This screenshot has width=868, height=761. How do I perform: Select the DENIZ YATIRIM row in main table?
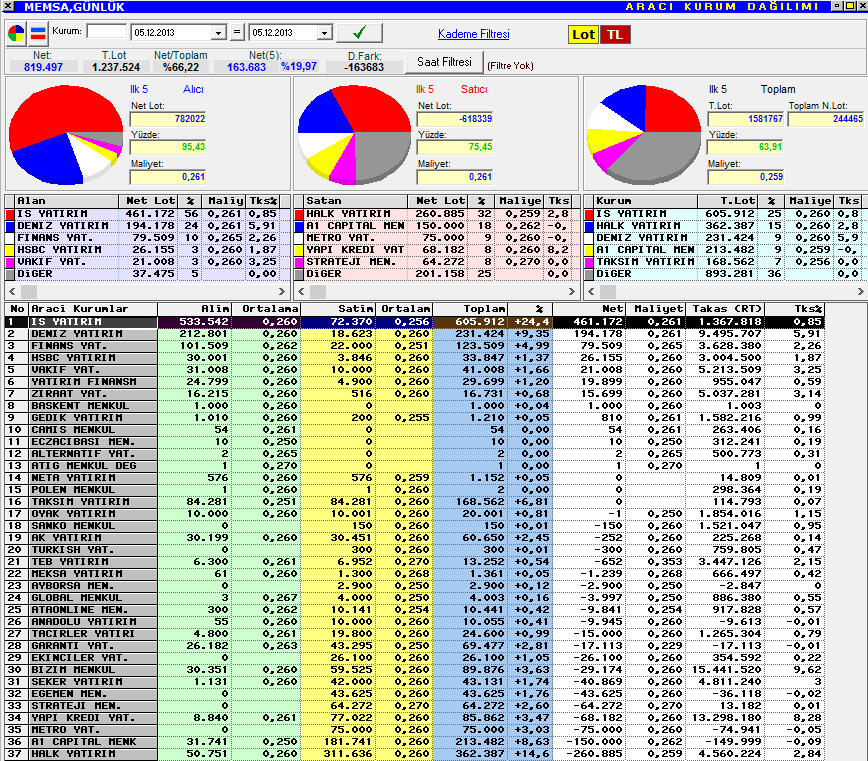coord(415,333)
